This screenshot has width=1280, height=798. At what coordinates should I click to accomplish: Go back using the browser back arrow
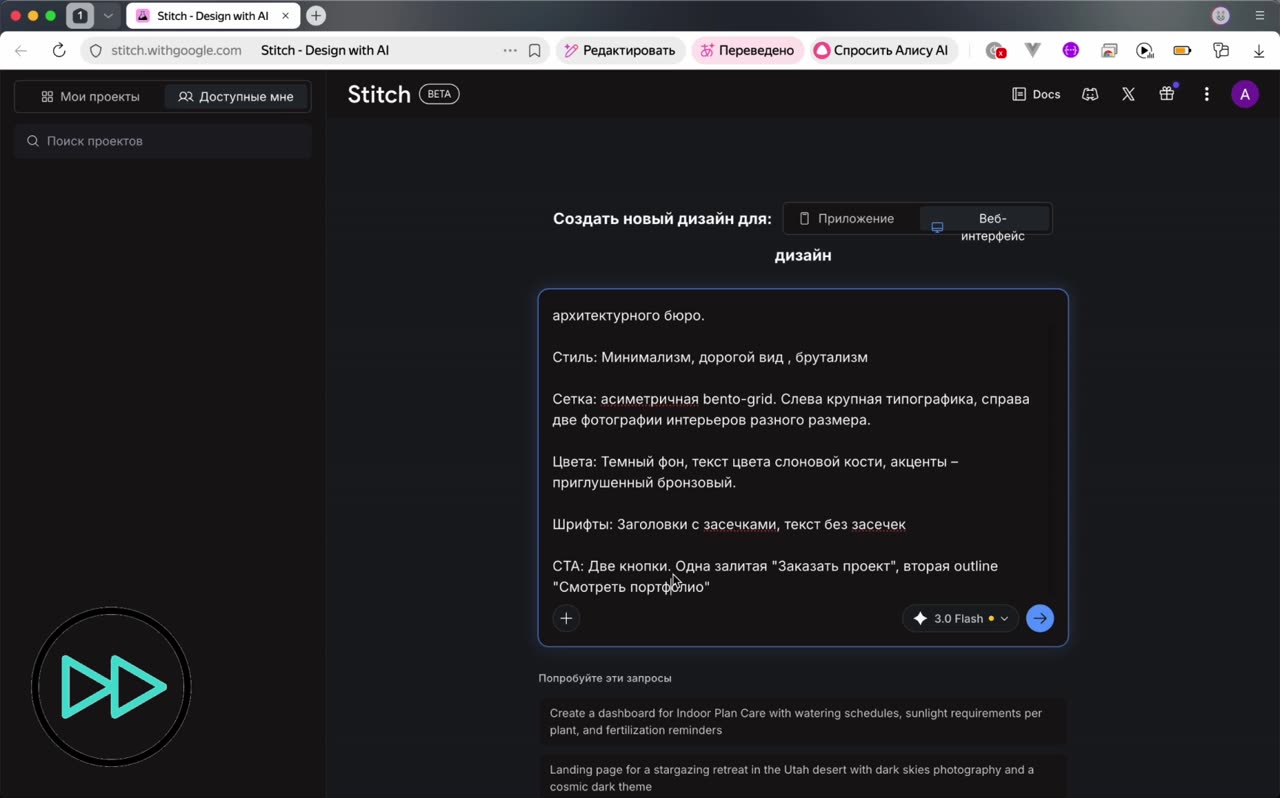21,50
